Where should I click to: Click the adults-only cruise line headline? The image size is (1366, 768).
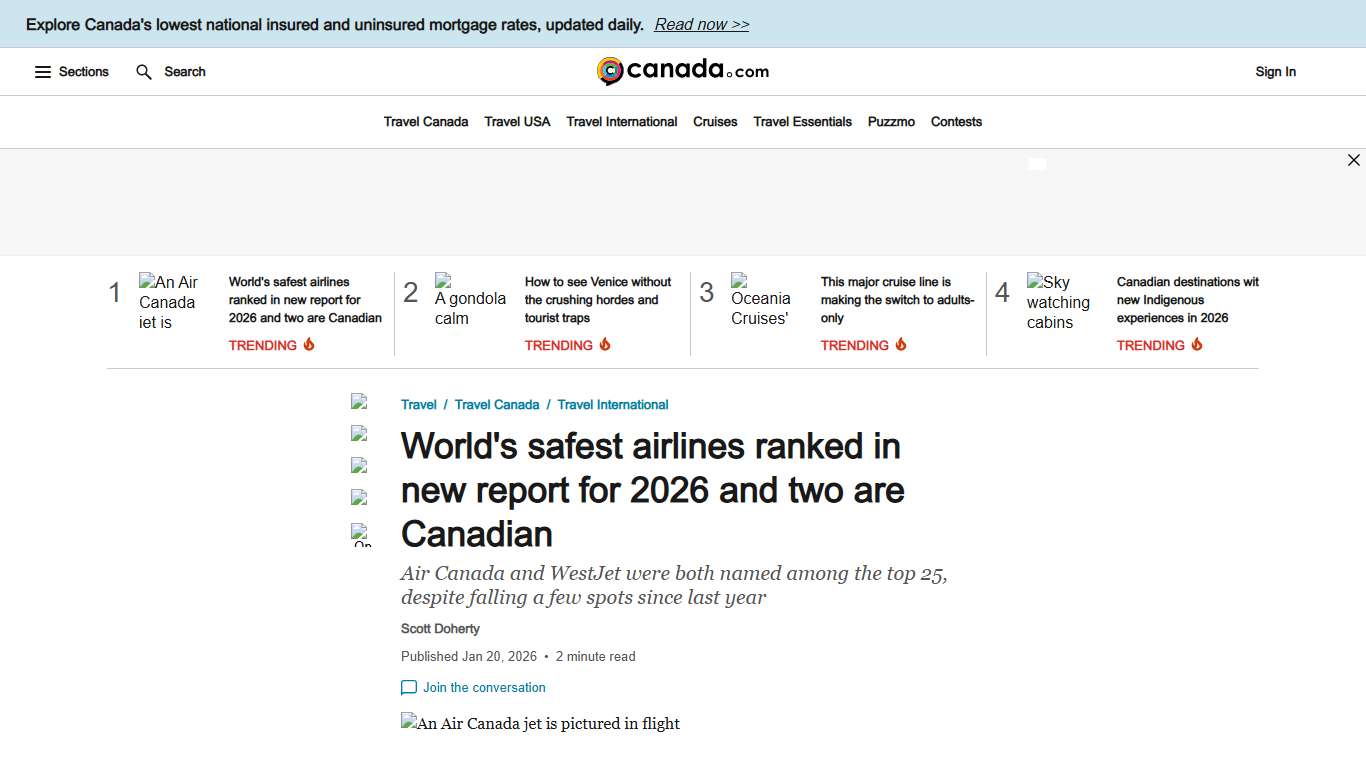pos(895,299)
